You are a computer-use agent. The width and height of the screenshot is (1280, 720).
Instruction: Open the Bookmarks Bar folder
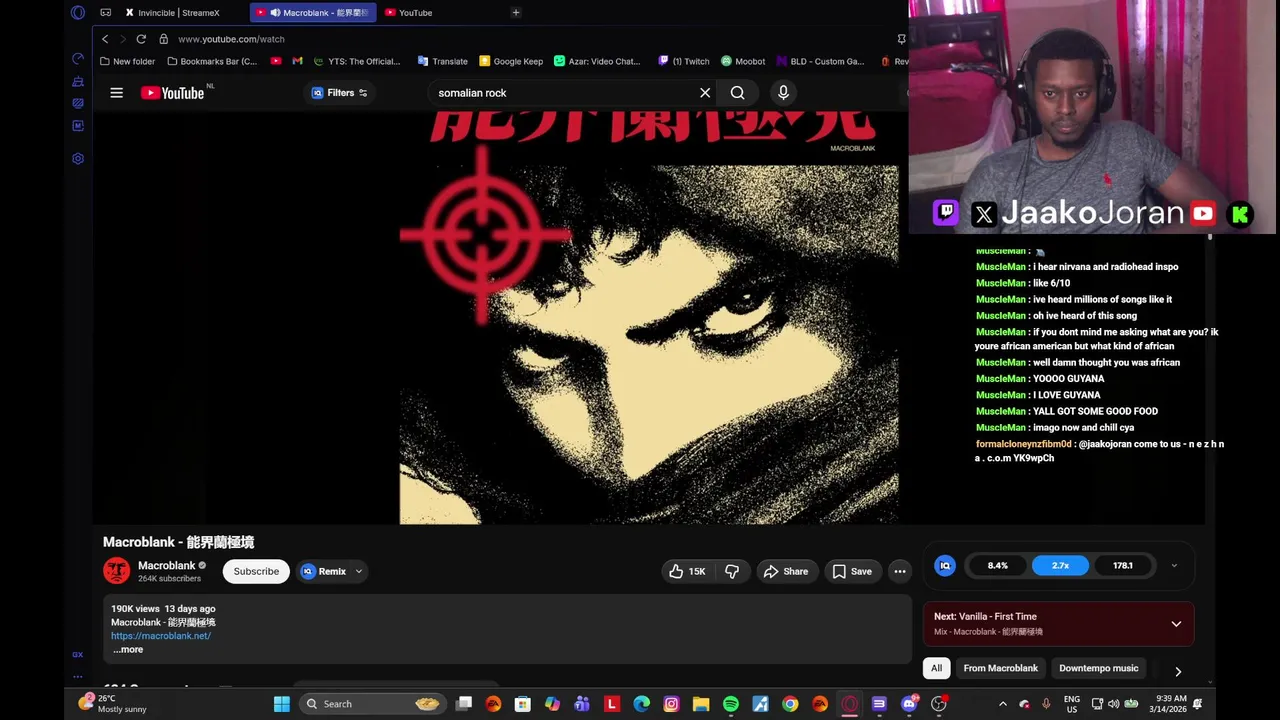click(212, 61)
